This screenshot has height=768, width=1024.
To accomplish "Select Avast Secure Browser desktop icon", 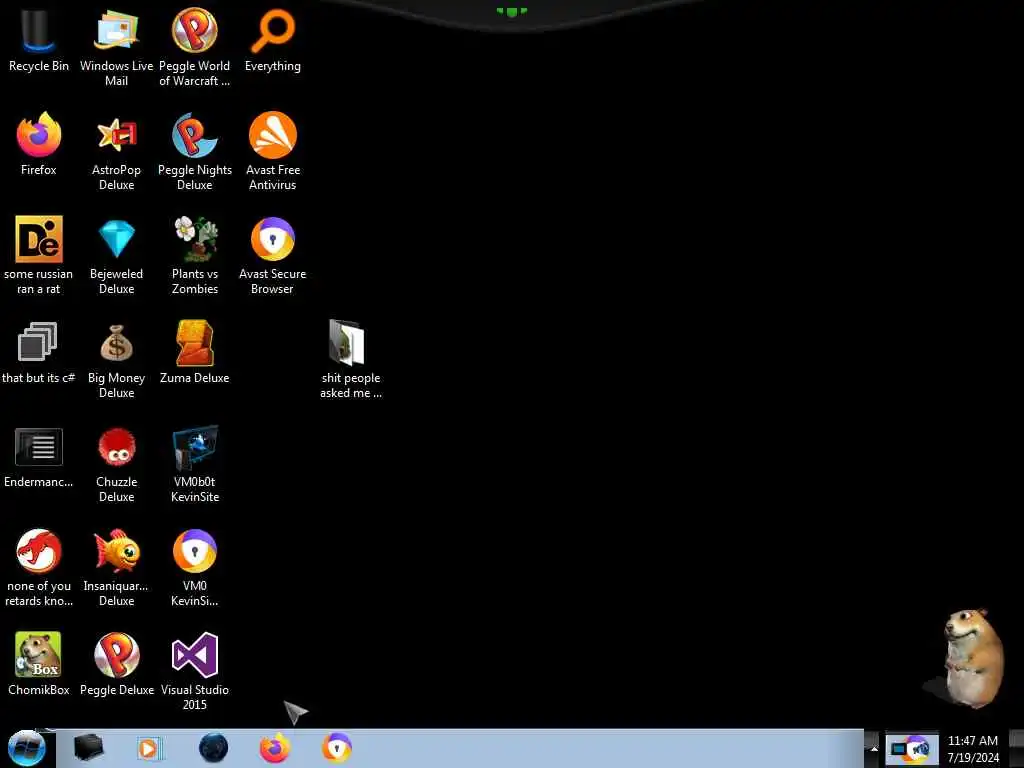I will click(273, 255).
